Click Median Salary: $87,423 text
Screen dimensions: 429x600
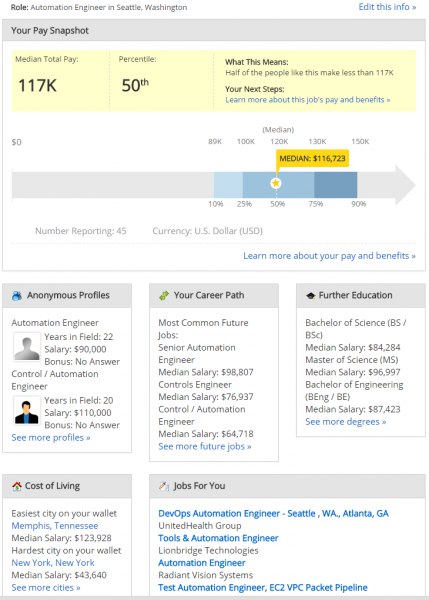pyautogui.click(x=353, y=409)
